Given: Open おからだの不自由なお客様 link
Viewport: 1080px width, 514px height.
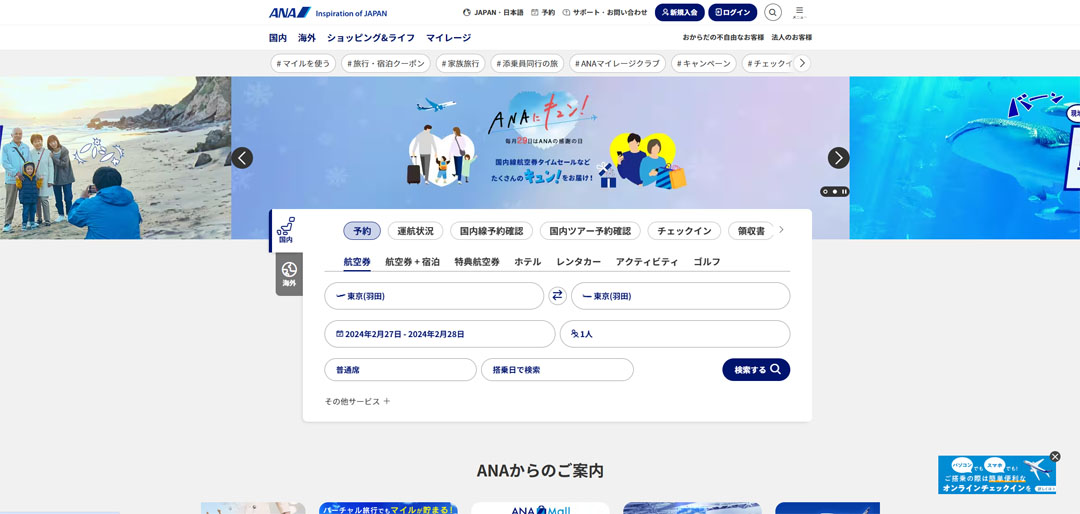Looking at the screenshot, I should tap(723, 37).
